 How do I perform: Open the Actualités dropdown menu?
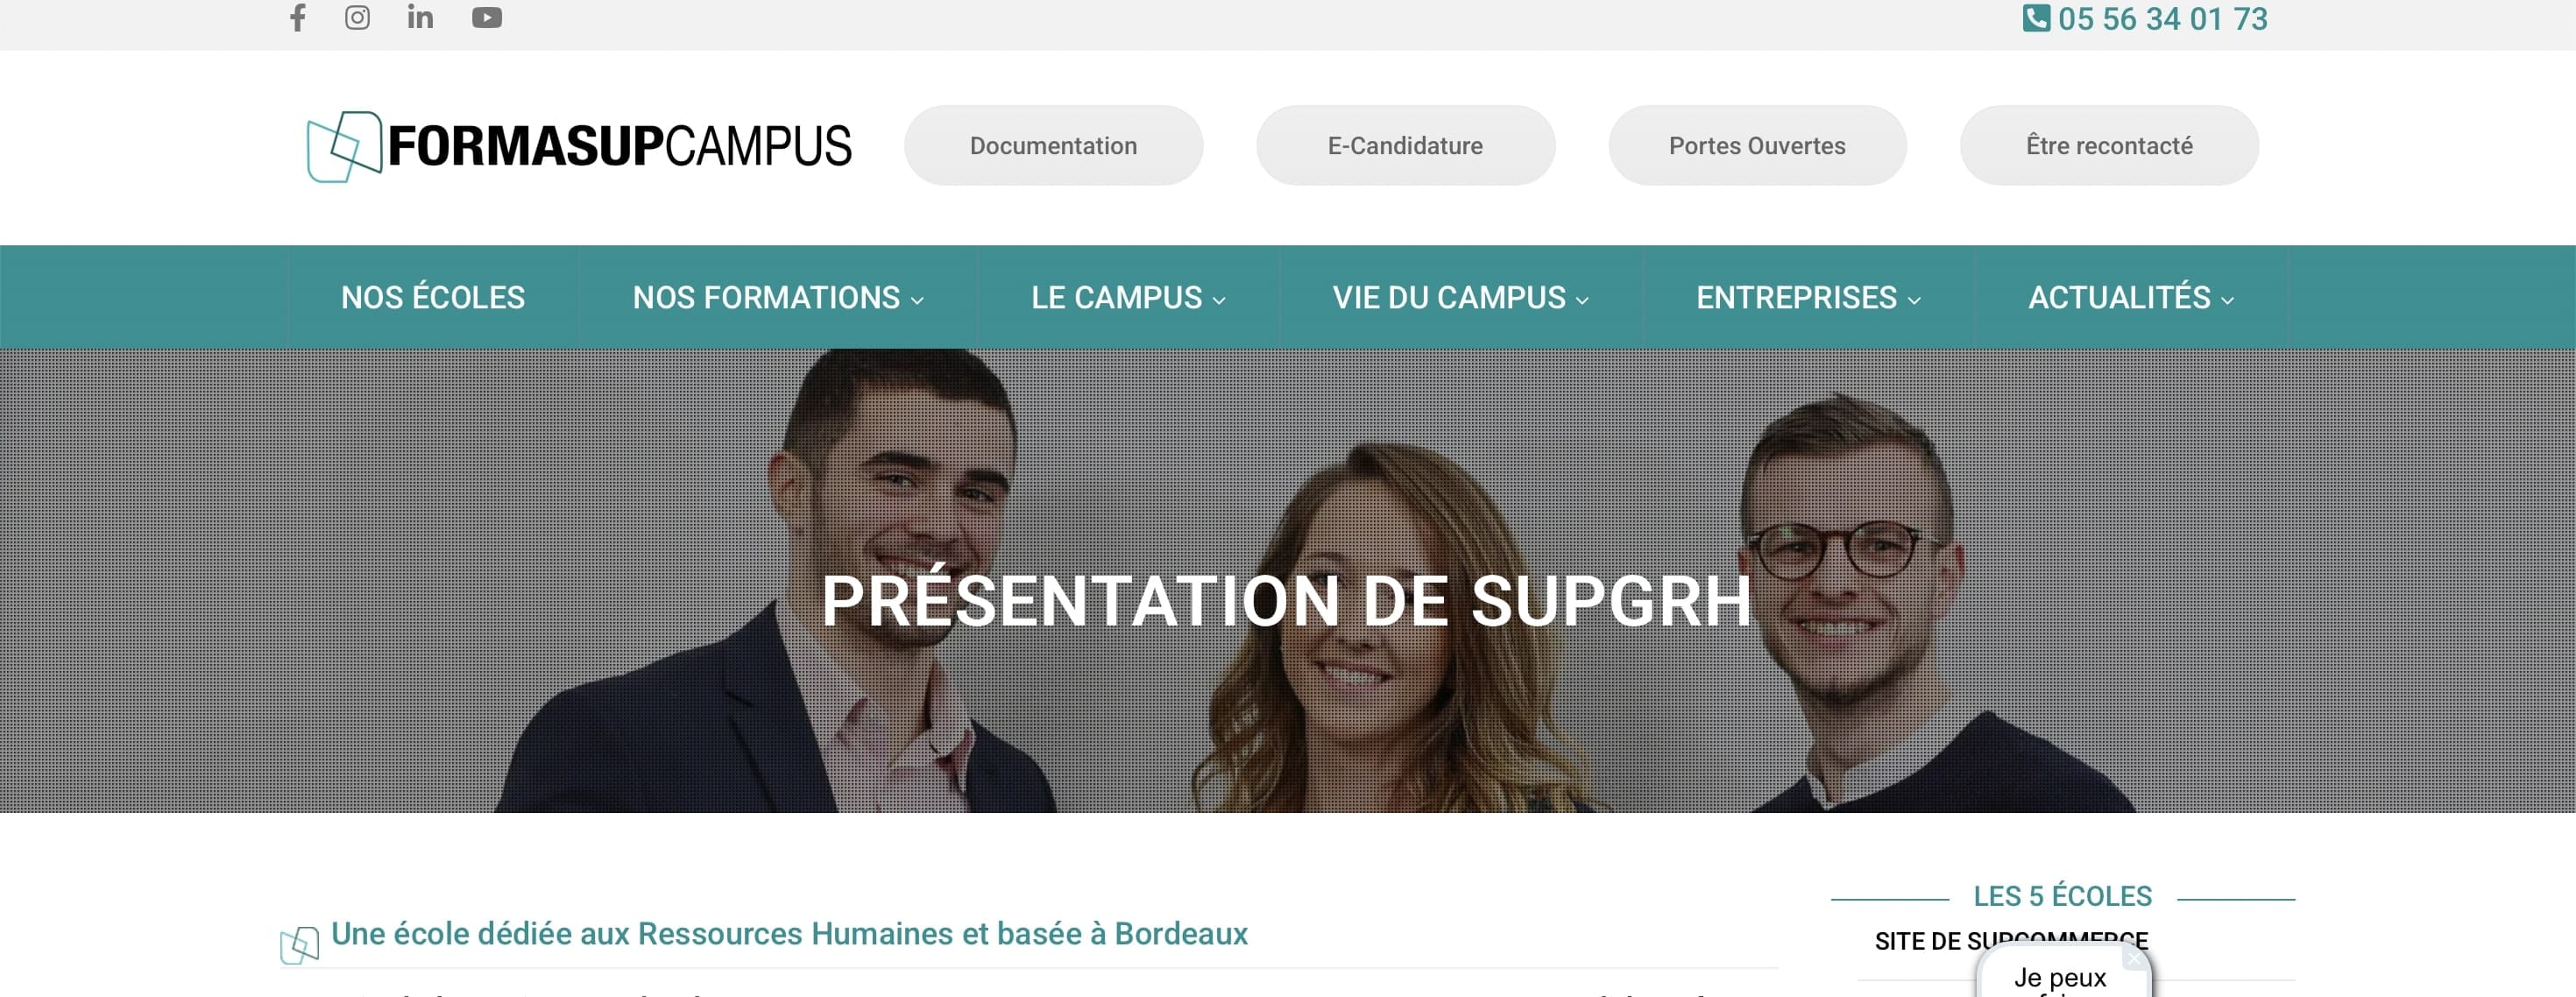click(x=2131, y=298)
